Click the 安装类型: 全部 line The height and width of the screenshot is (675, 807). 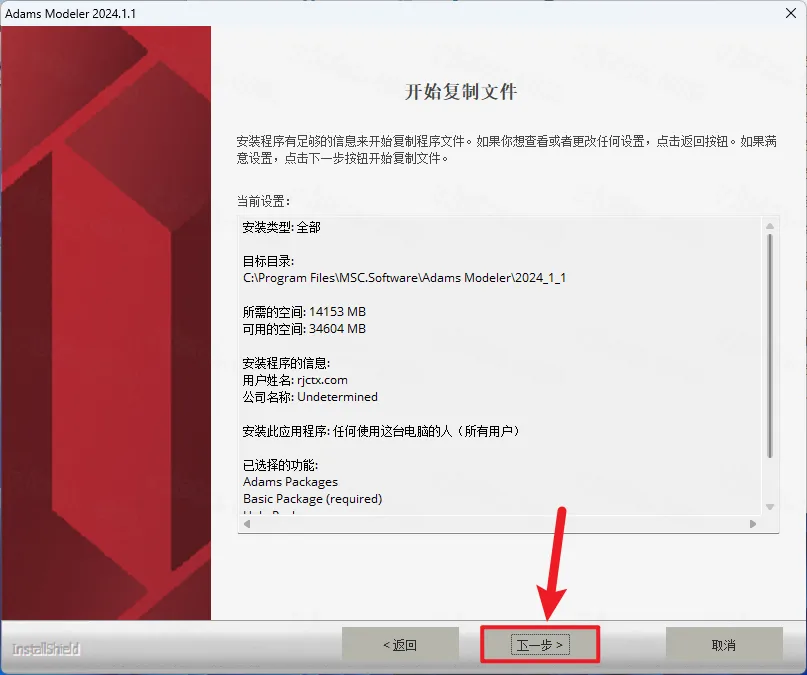[281, 227]
